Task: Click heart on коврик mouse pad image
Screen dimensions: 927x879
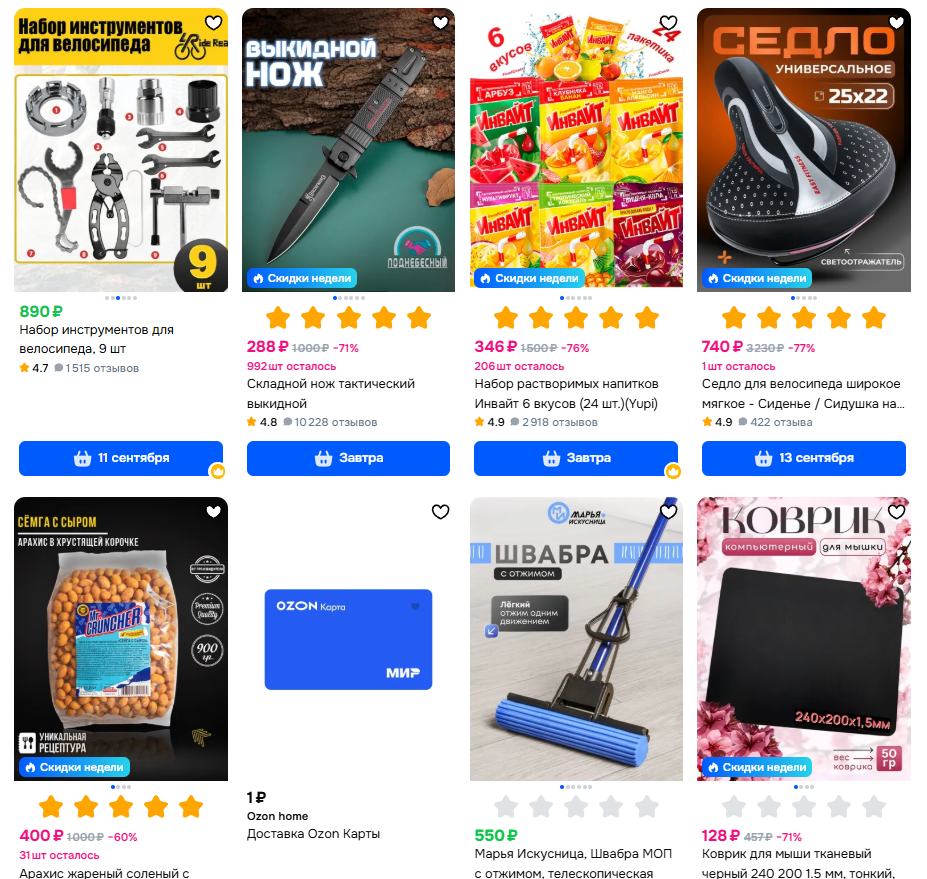Action: click(896, 512)
